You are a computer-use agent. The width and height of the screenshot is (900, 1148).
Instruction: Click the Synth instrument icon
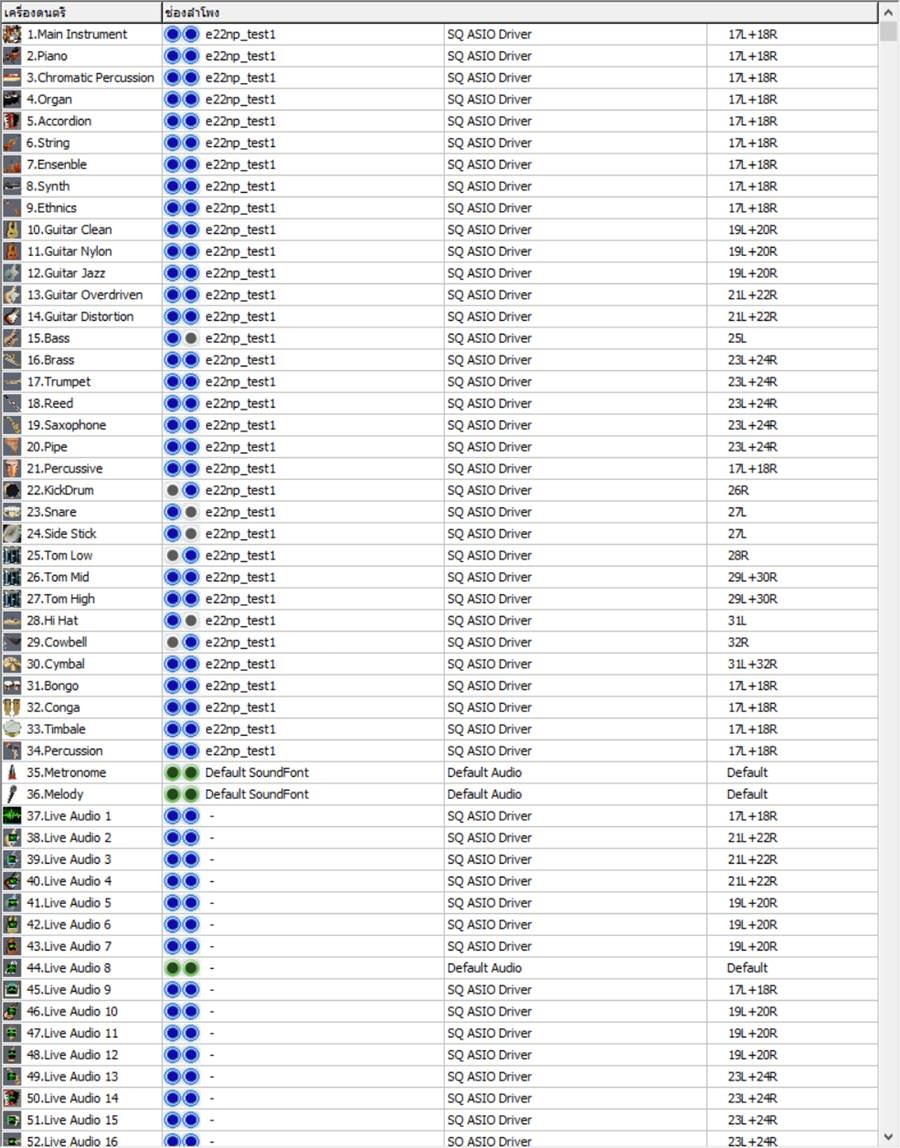point(12,186)
